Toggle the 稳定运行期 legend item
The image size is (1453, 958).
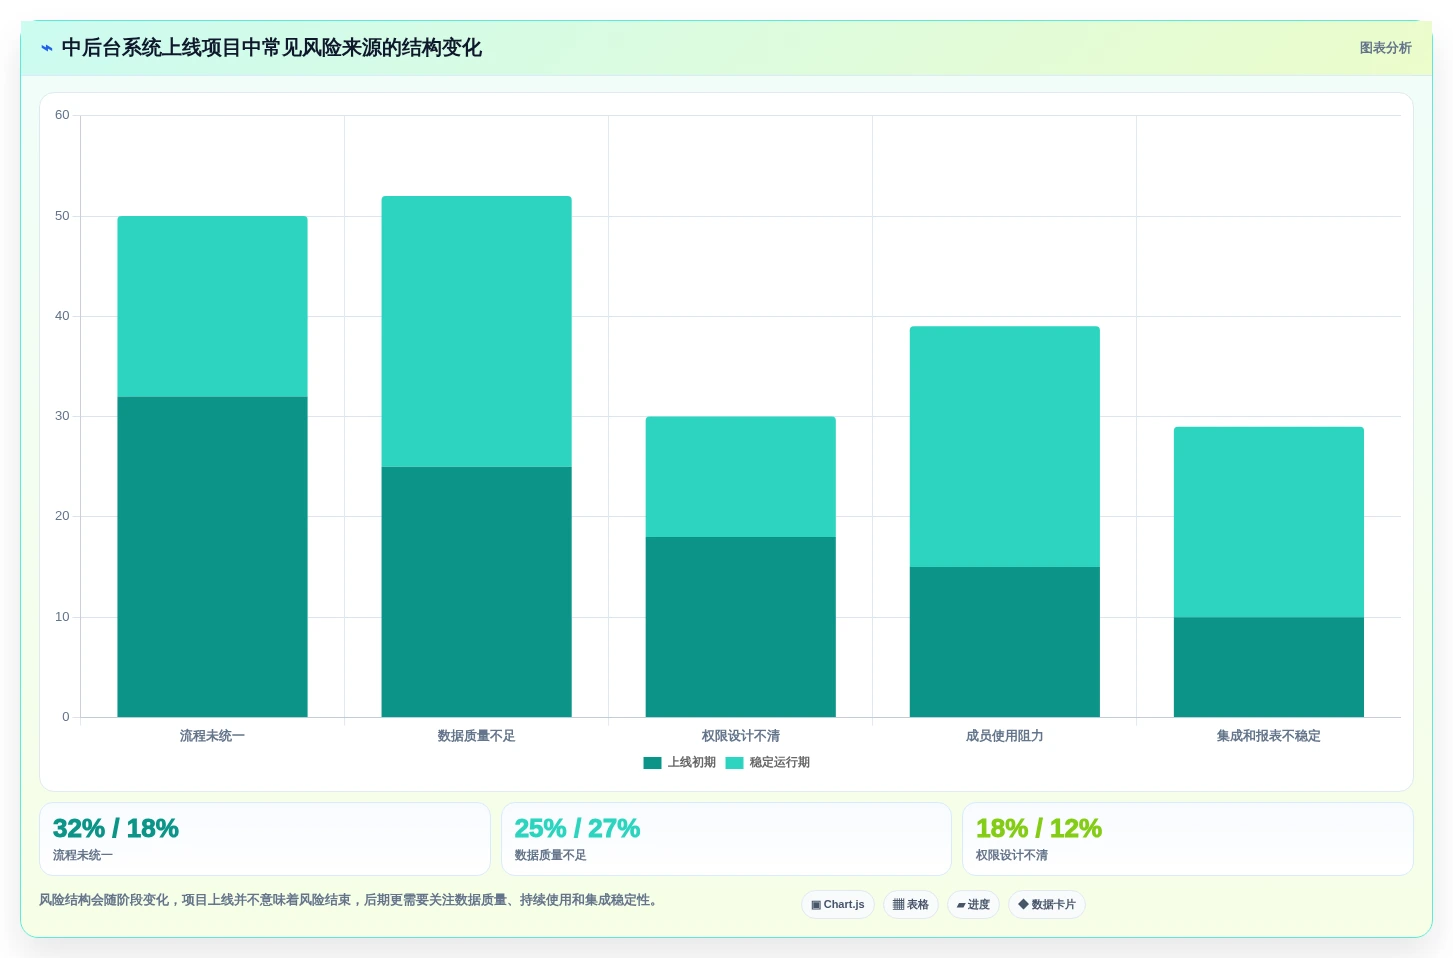pyautogui.click(x=768, y=762)
